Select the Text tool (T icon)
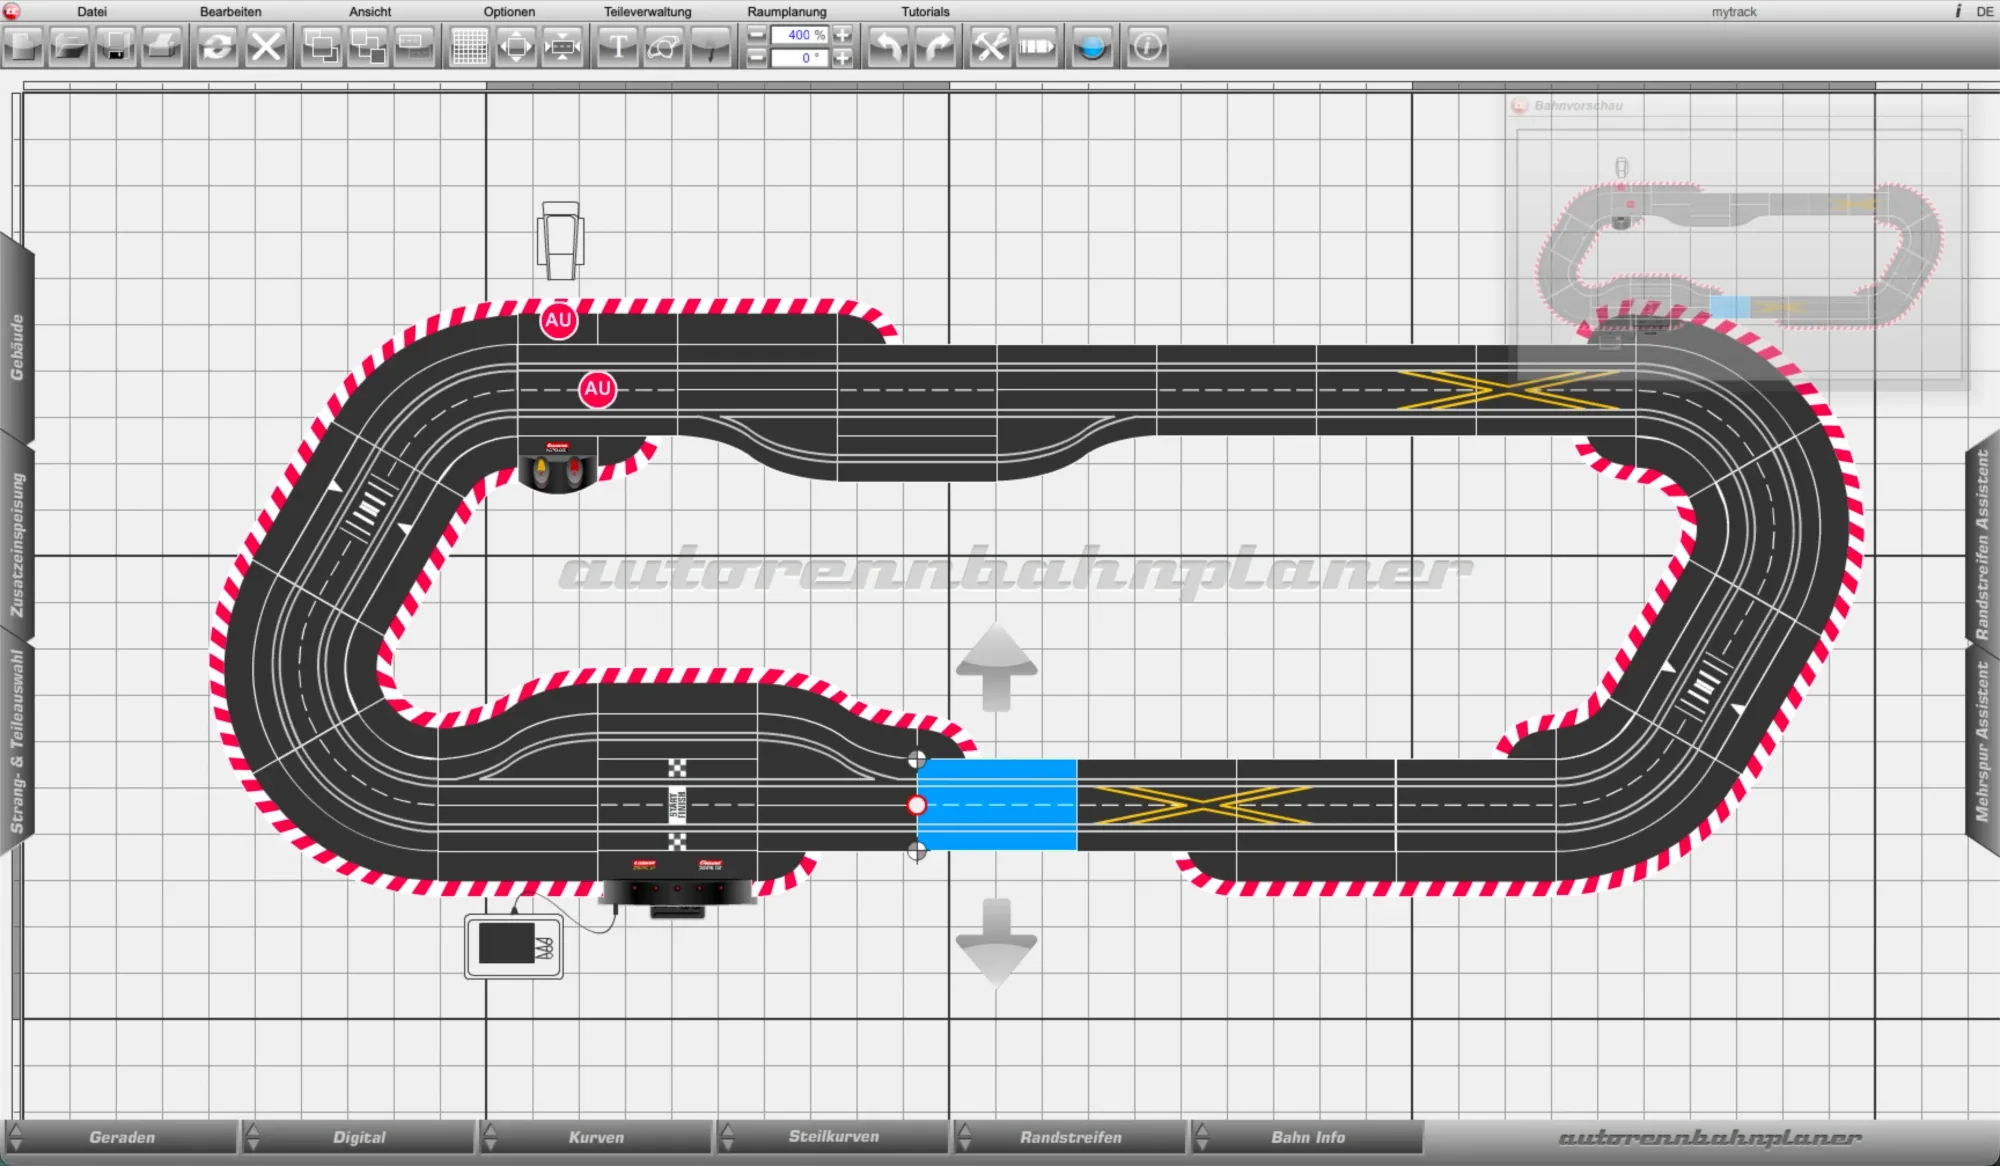The width and height of the screenshot is (2000, 1166). [618, 47]
